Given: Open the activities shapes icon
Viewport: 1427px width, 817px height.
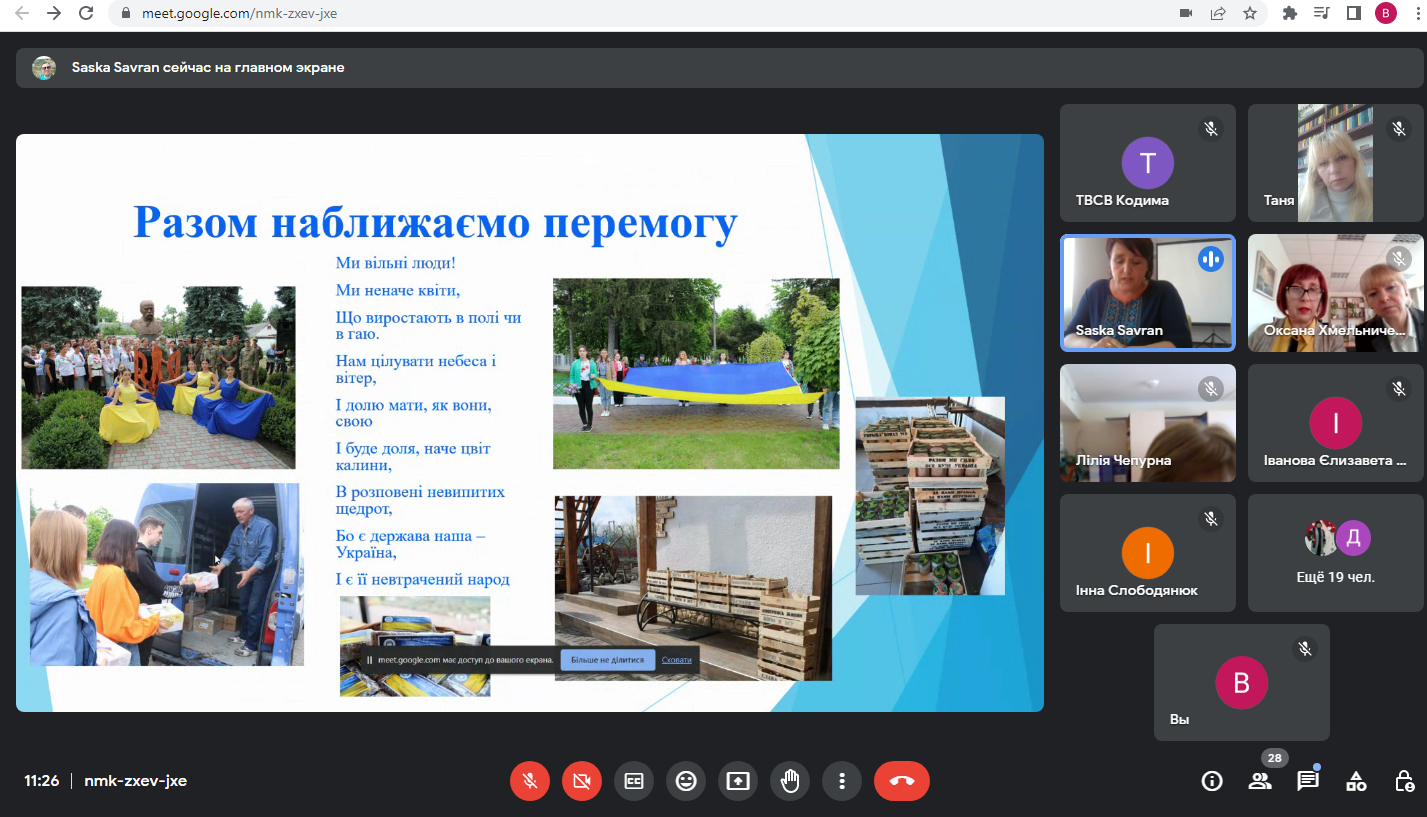Looking at the screenshot, I should 1356,781.
